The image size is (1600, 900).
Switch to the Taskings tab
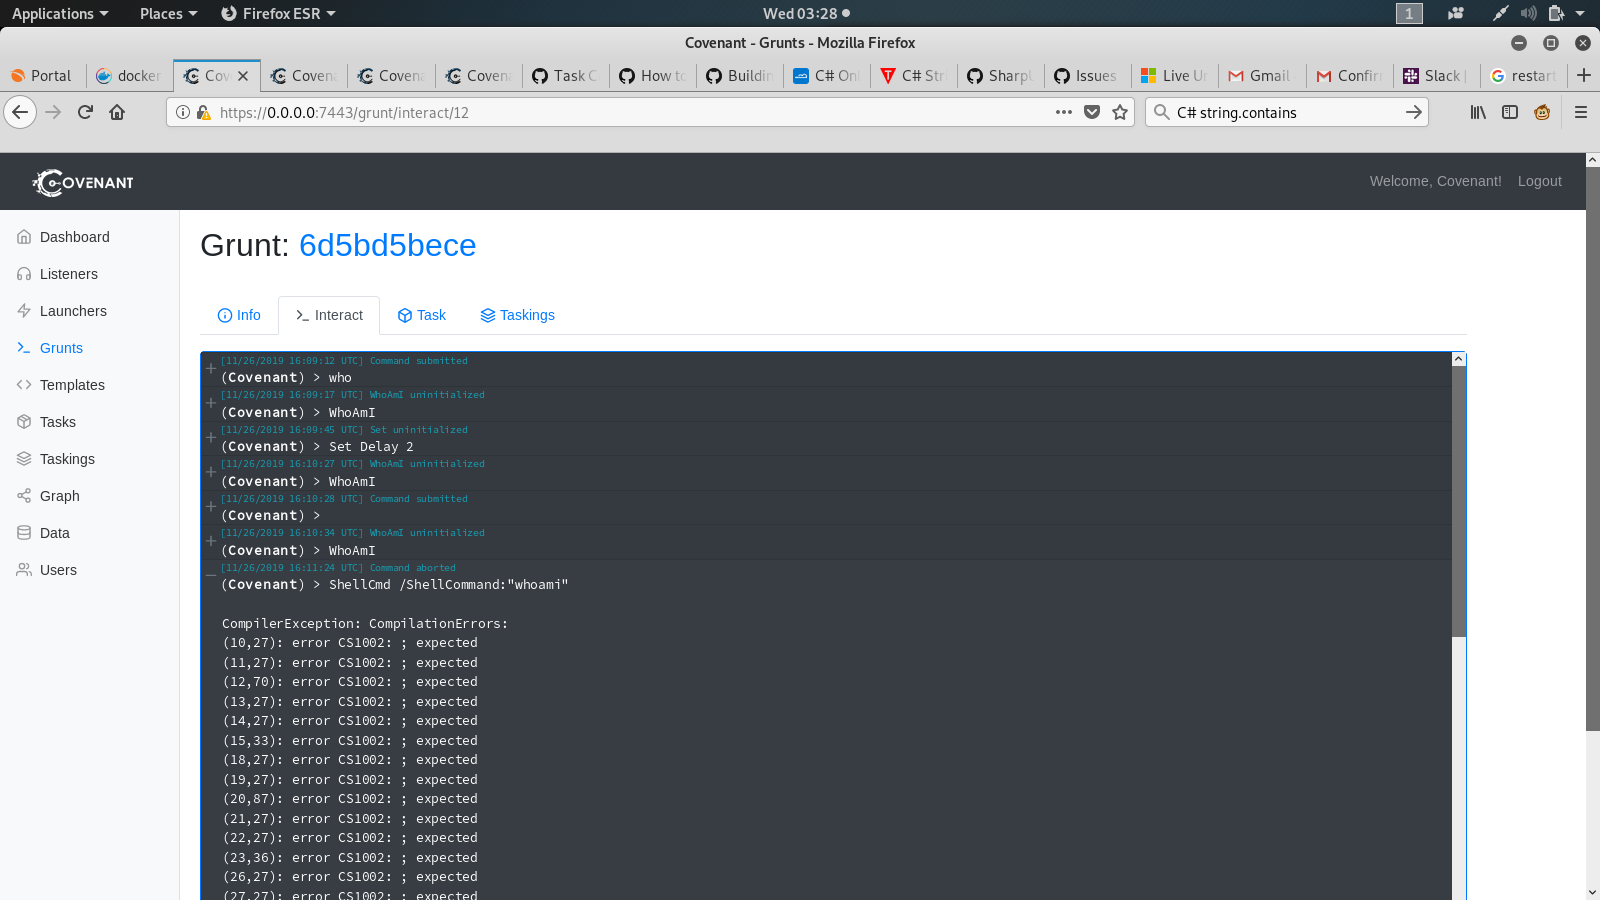tap(518, 315)
